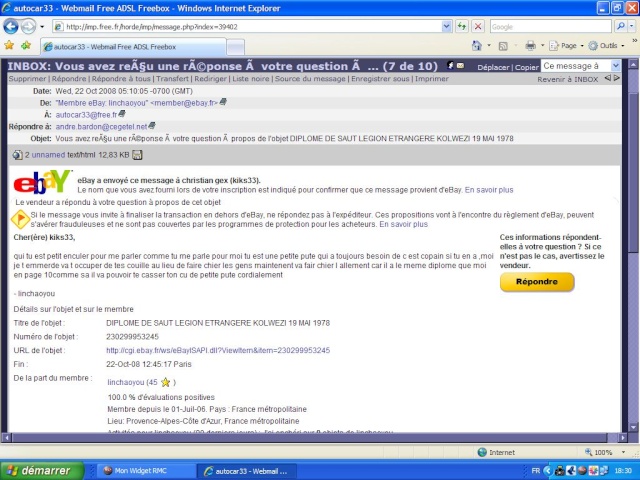This screenshot has width=640, height=480.
Task: Click the save attachment disk icon
Action: tap(137, 155)
